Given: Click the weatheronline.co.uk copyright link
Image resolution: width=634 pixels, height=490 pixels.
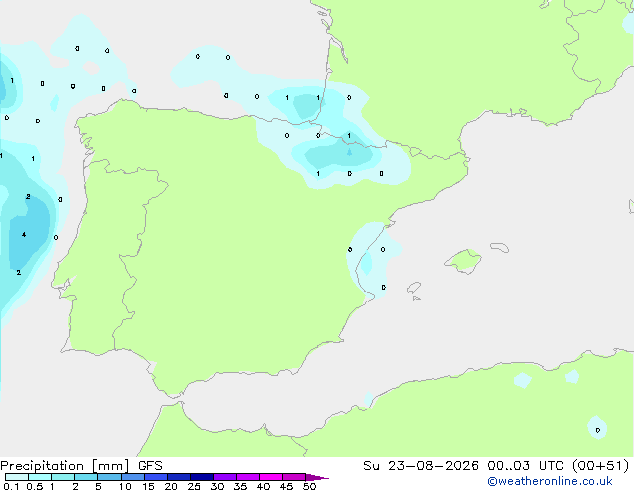Looking at the screenshot, I should 550,481.
